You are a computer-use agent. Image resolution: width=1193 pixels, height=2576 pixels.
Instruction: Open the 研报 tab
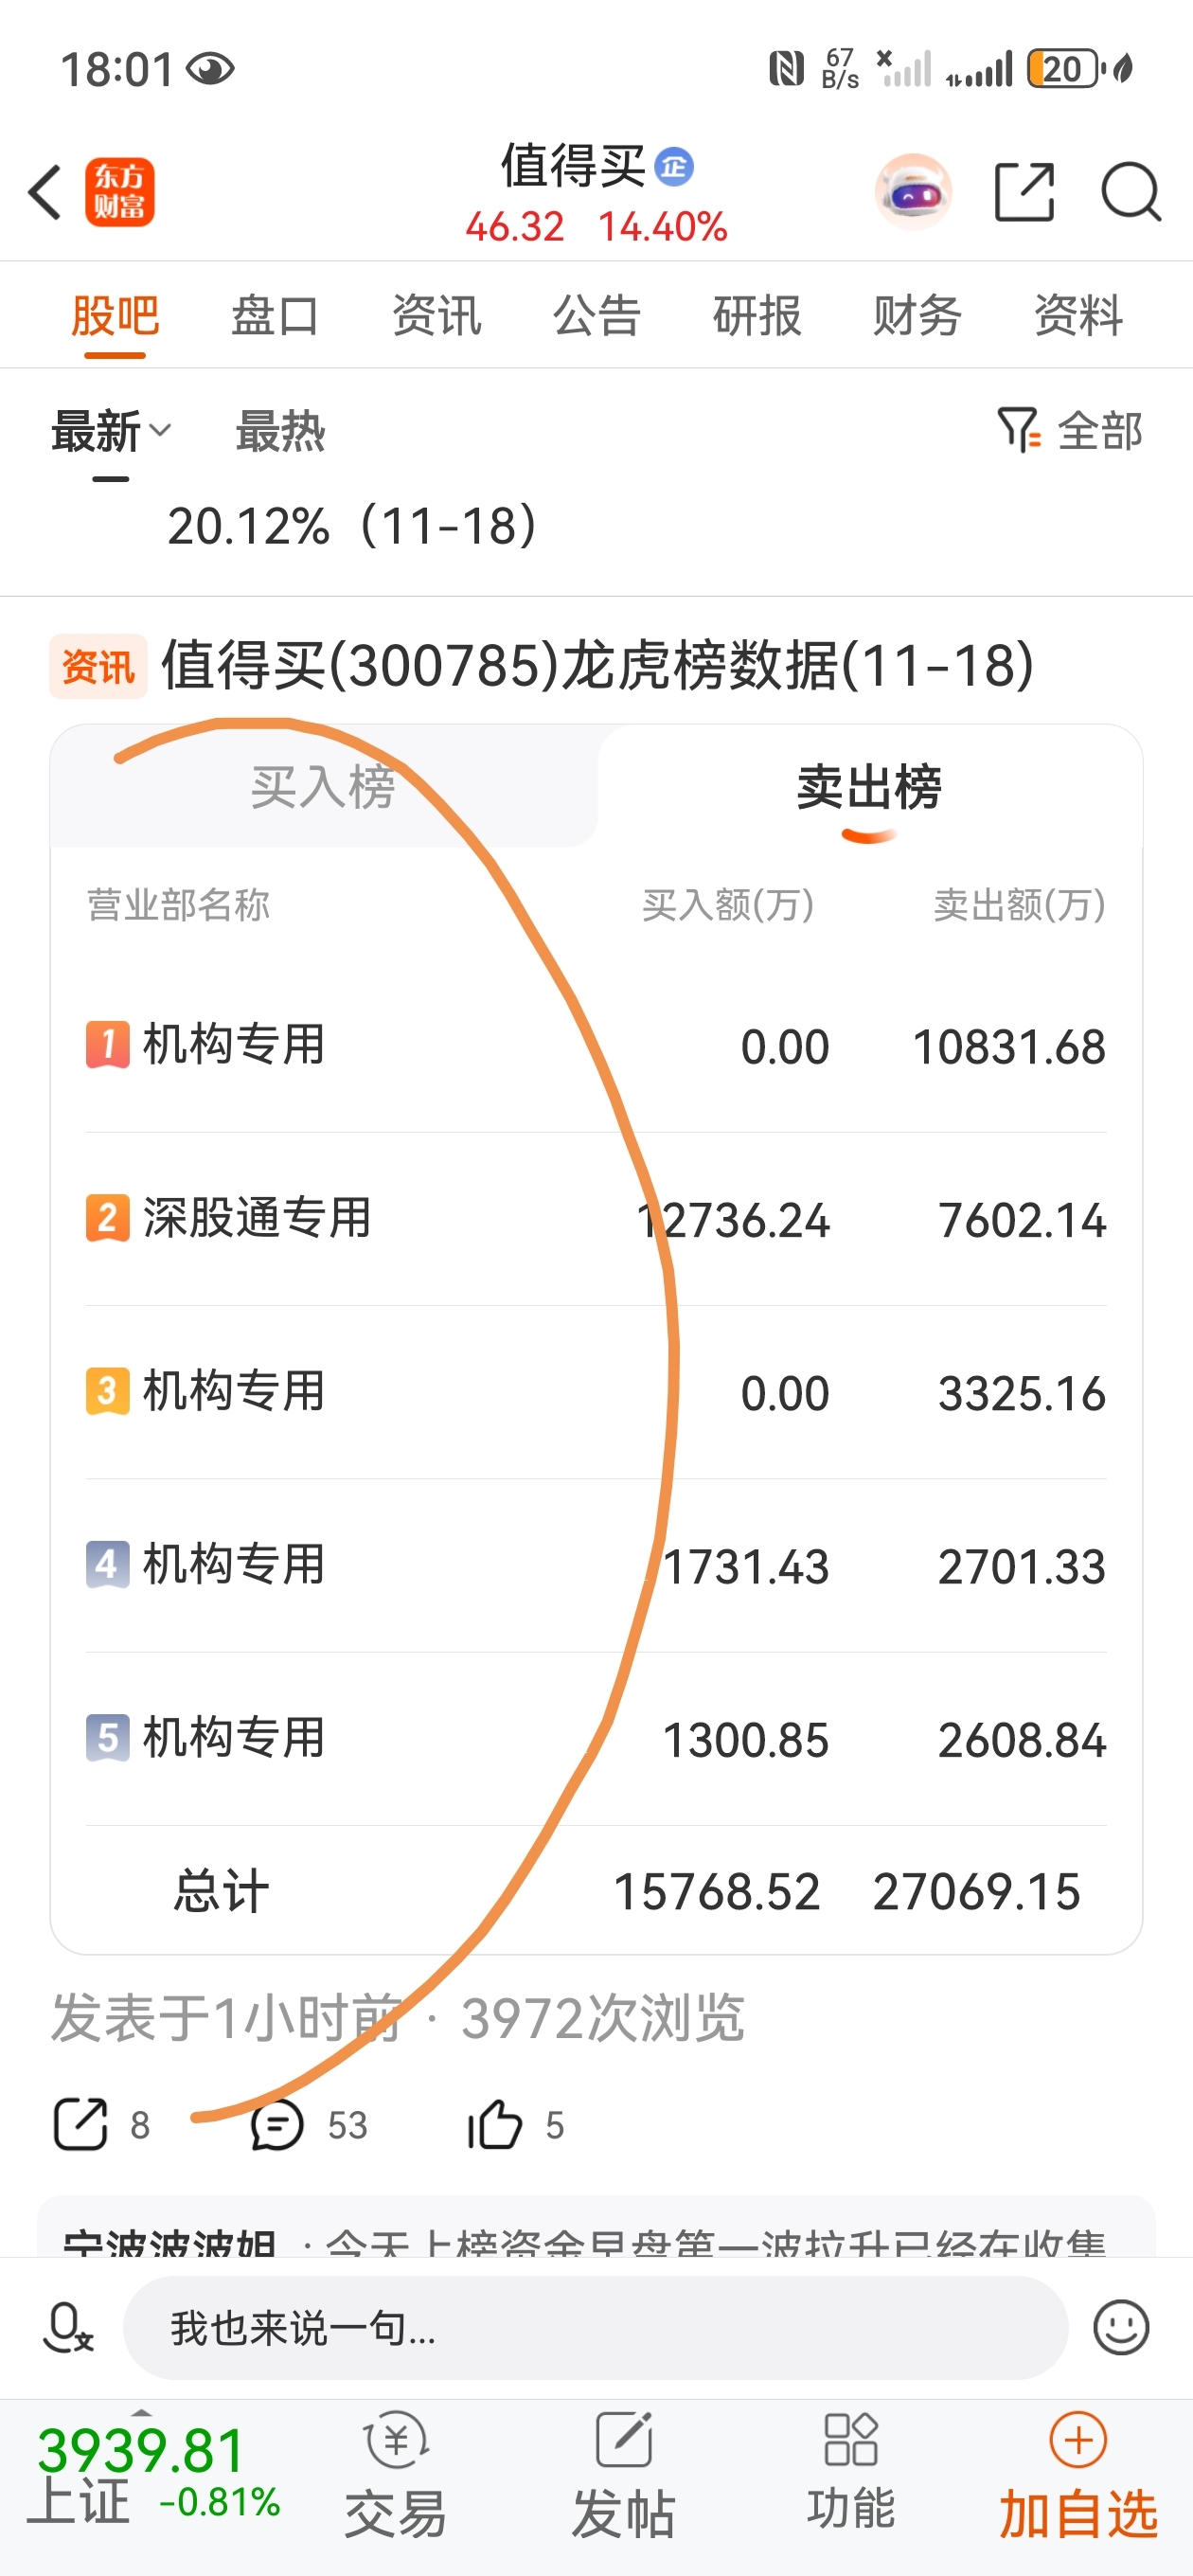point(757,316)
